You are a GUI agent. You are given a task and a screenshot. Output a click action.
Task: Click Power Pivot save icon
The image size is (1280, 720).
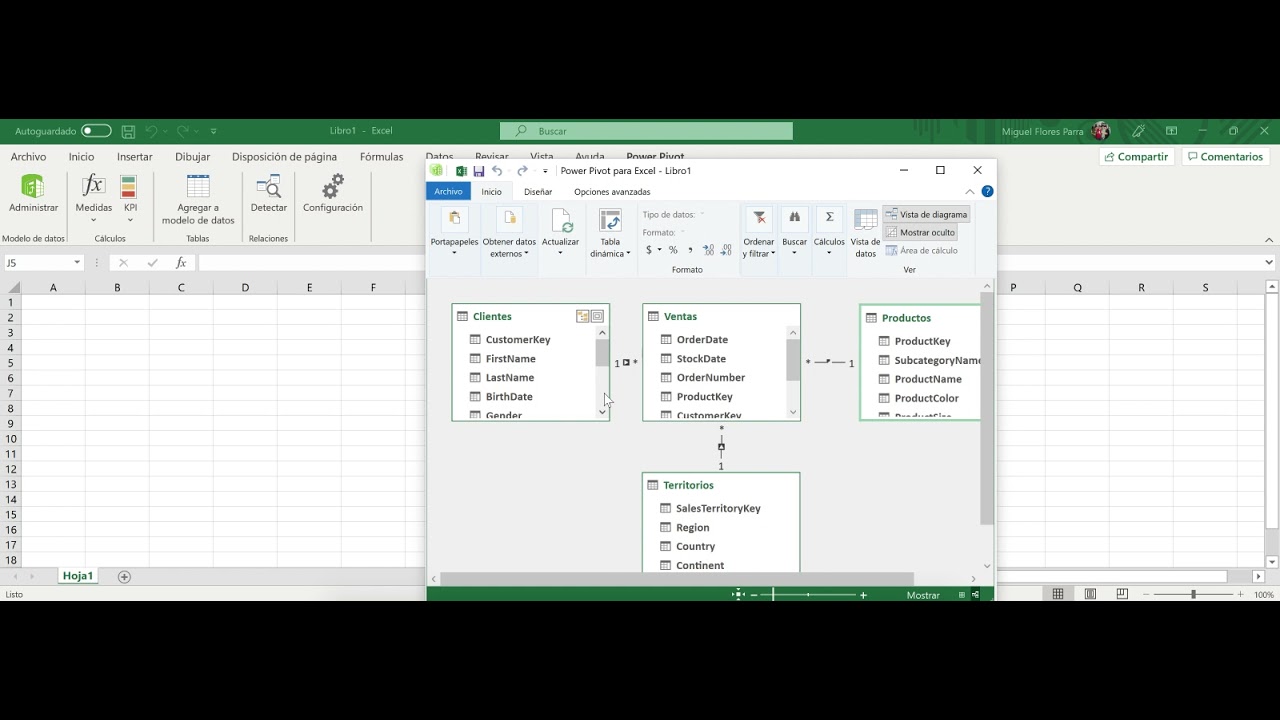[x=479, y=171]
